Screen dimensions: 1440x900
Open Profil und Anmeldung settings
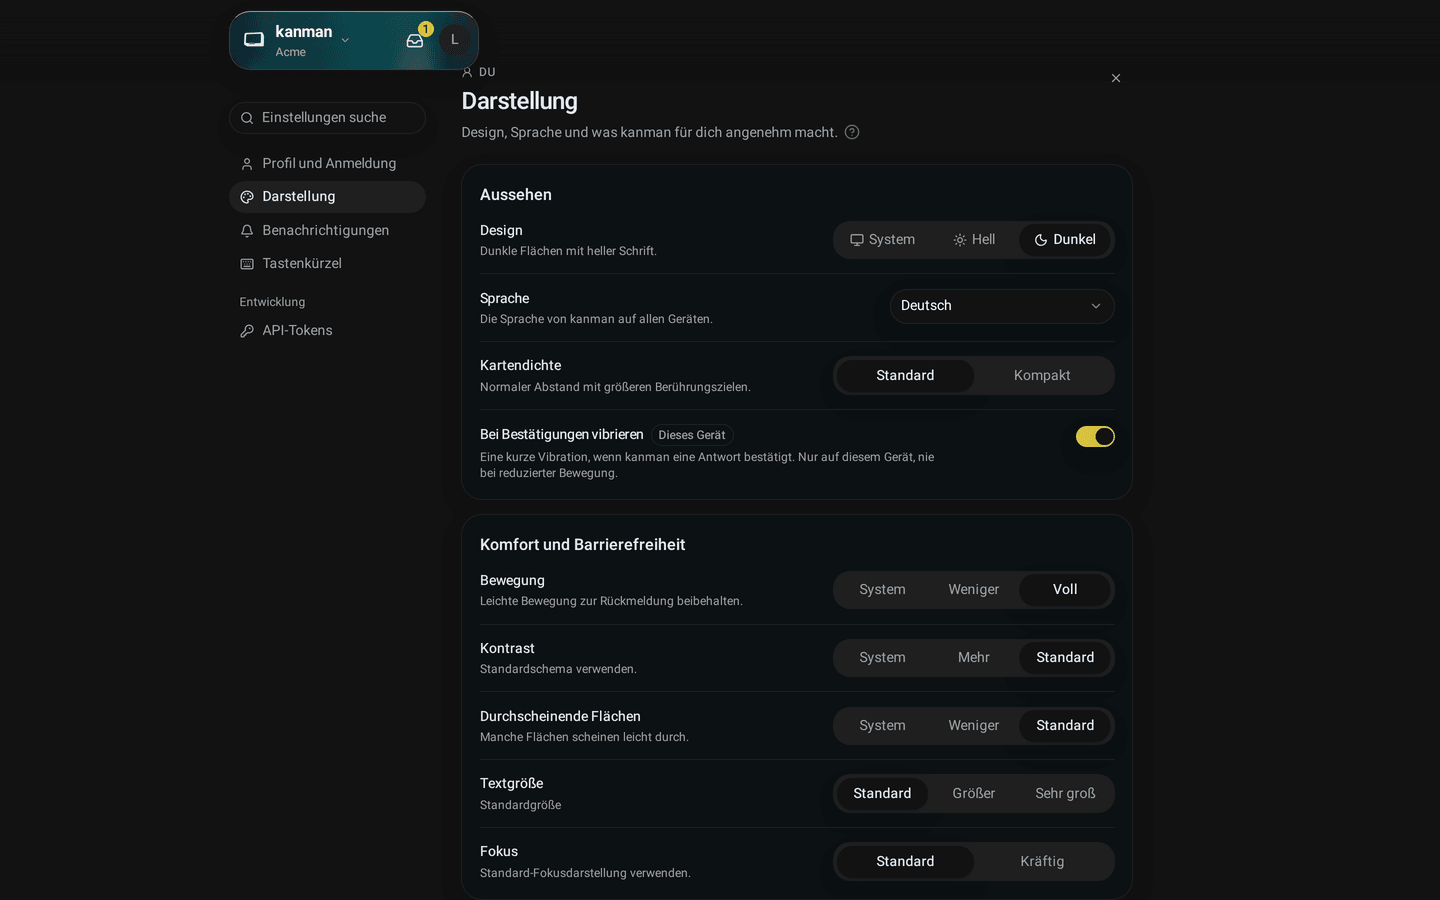[327, 164]
